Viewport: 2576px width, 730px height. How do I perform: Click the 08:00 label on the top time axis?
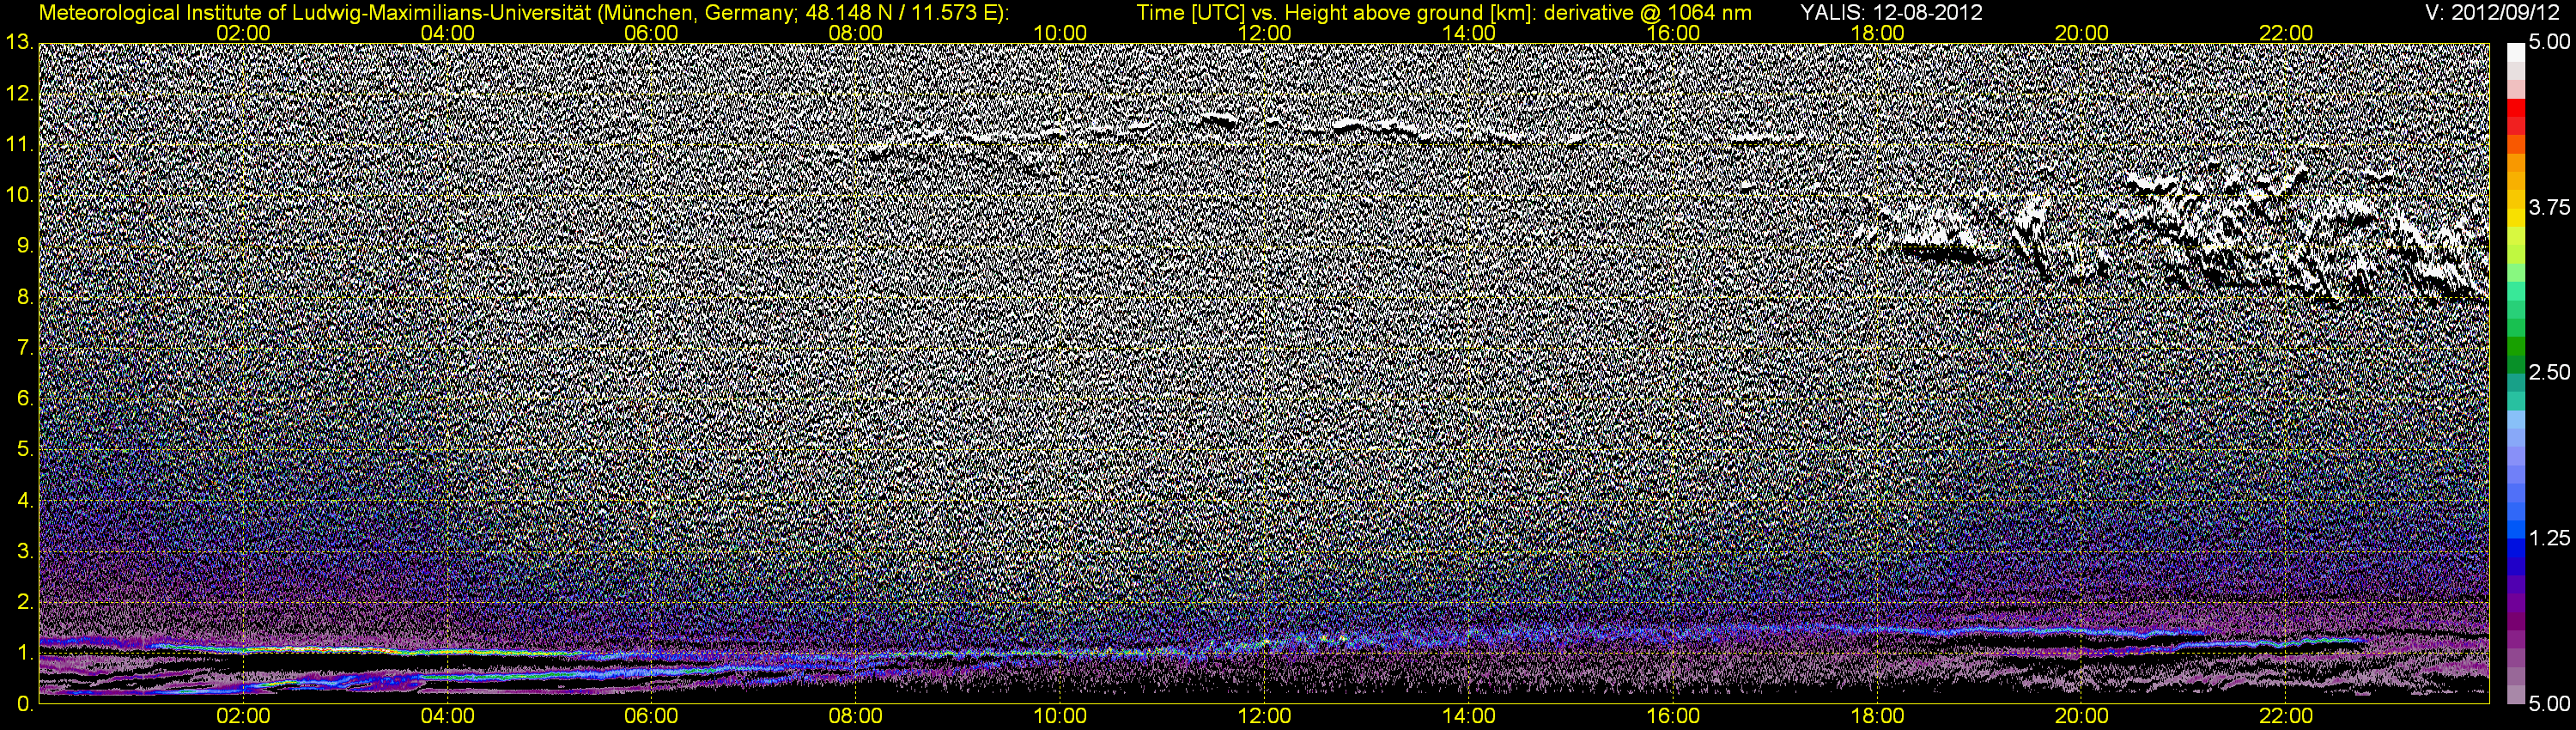pyautogui.click(x=856, y=33)
